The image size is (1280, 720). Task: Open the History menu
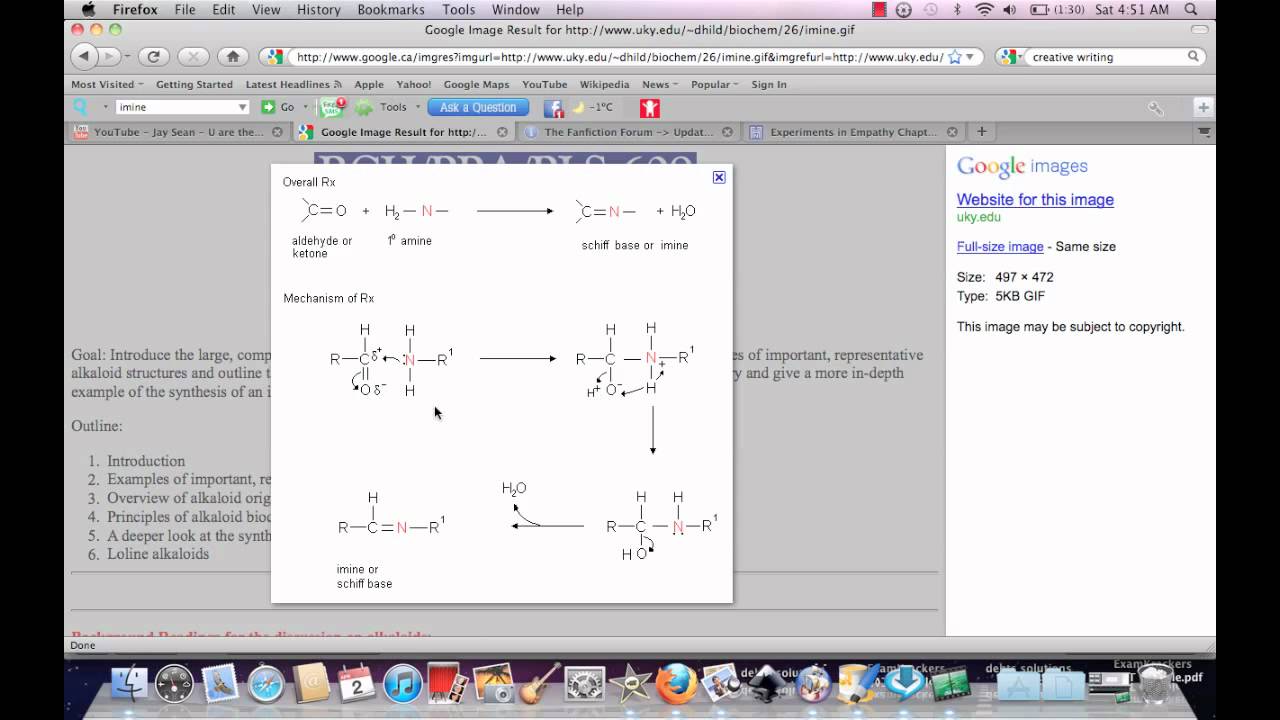pos(319,9)
